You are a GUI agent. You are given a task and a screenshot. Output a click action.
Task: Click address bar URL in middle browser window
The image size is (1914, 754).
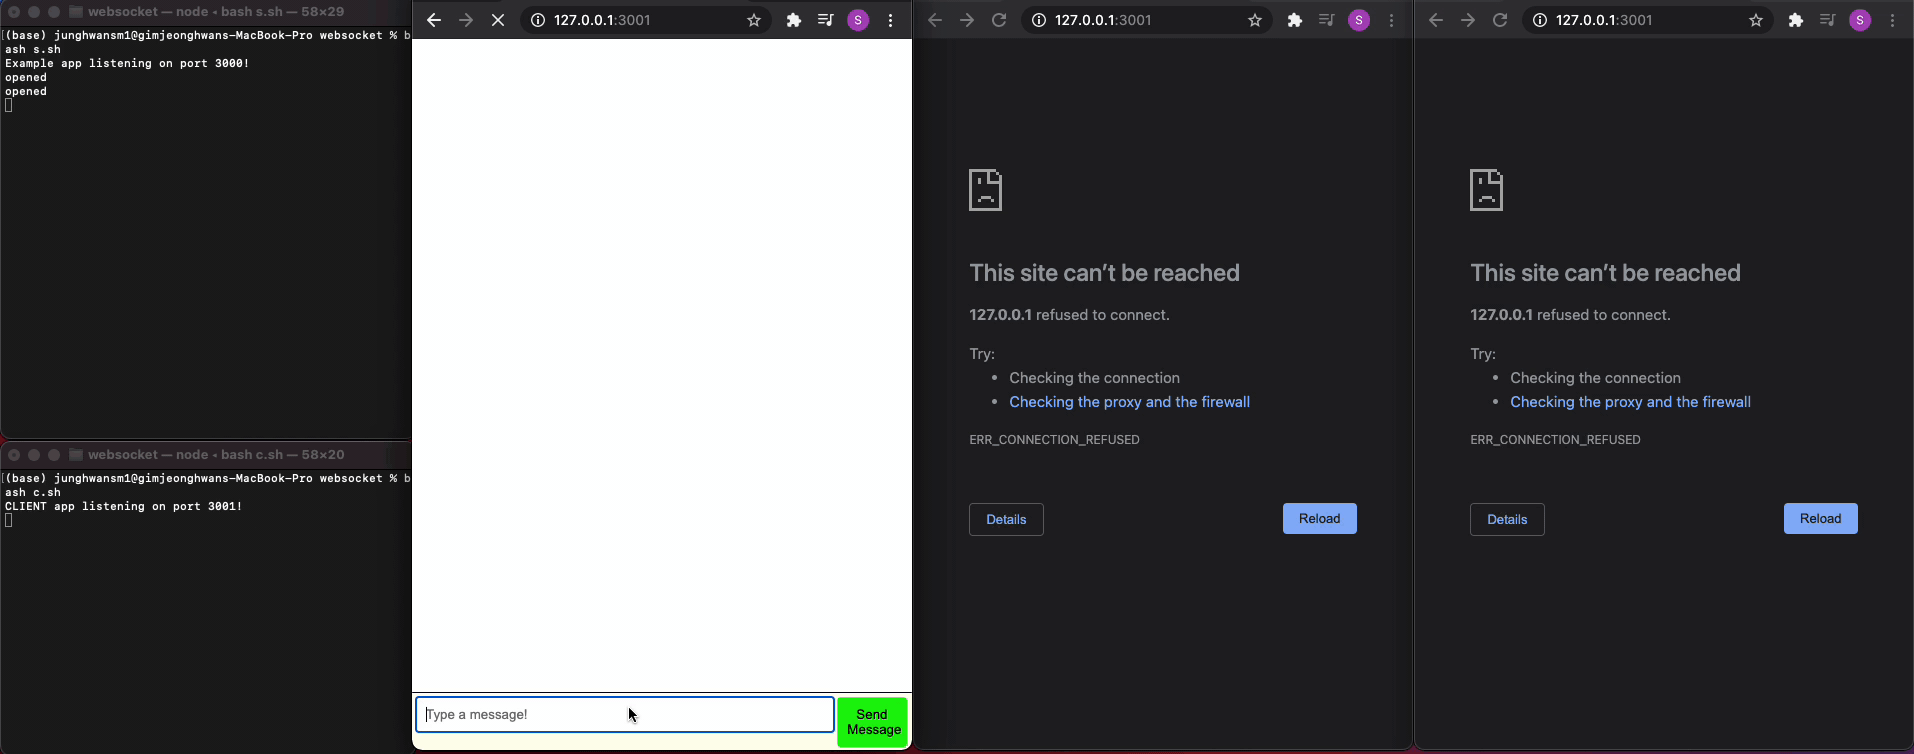click(1103, 20)
